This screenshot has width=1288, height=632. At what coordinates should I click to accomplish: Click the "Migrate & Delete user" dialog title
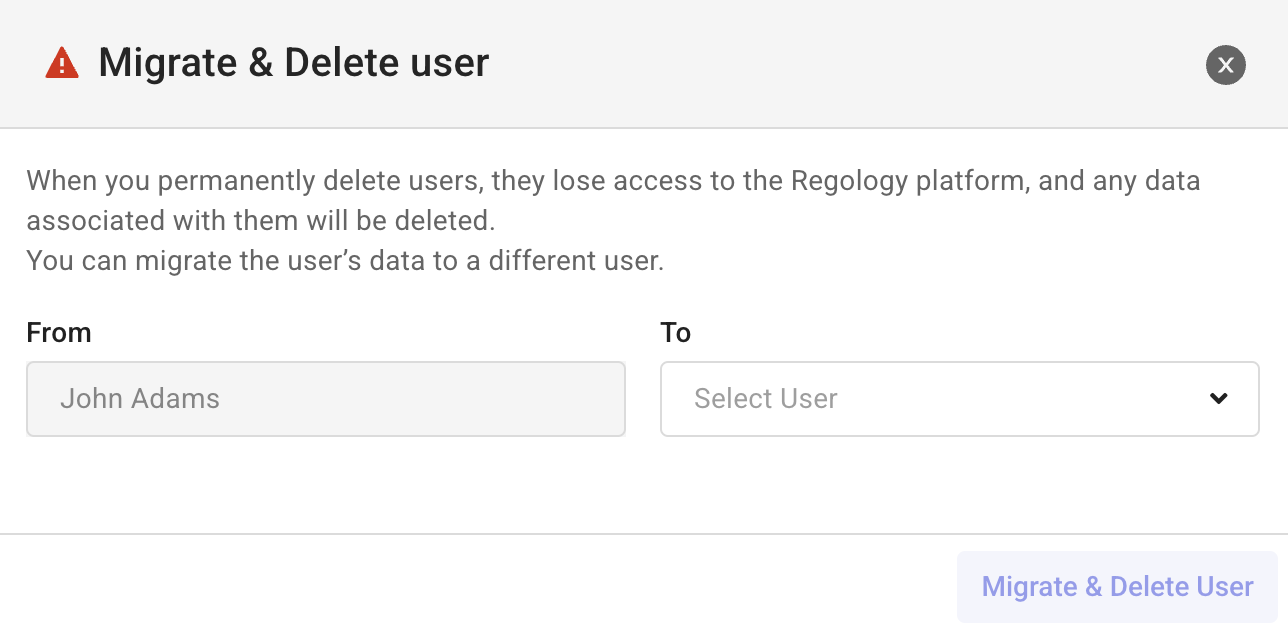pyautogui.click(x=293, y=63)
